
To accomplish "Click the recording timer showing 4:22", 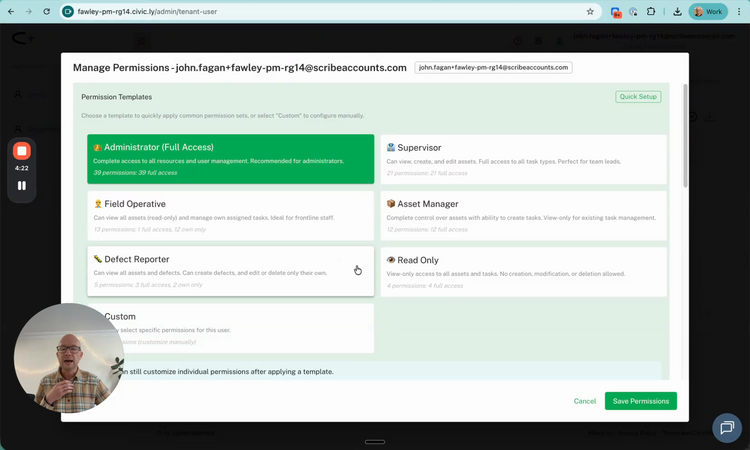I will (x=22, y=168).
